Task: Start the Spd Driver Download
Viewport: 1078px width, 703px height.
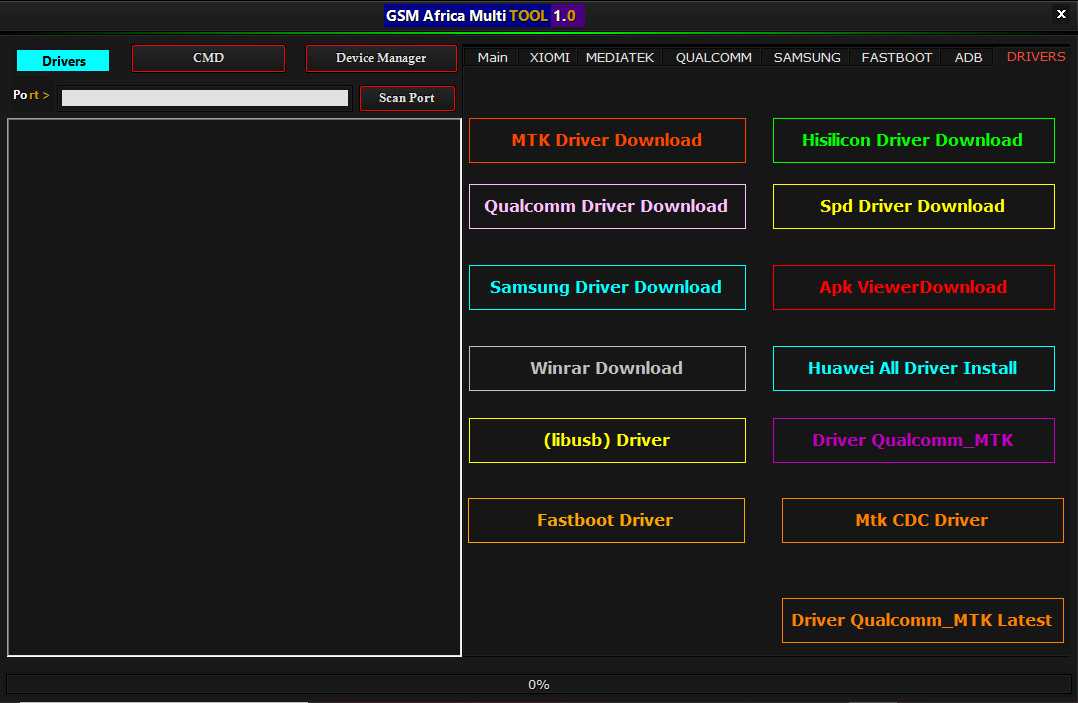Action: coord(913,206)
